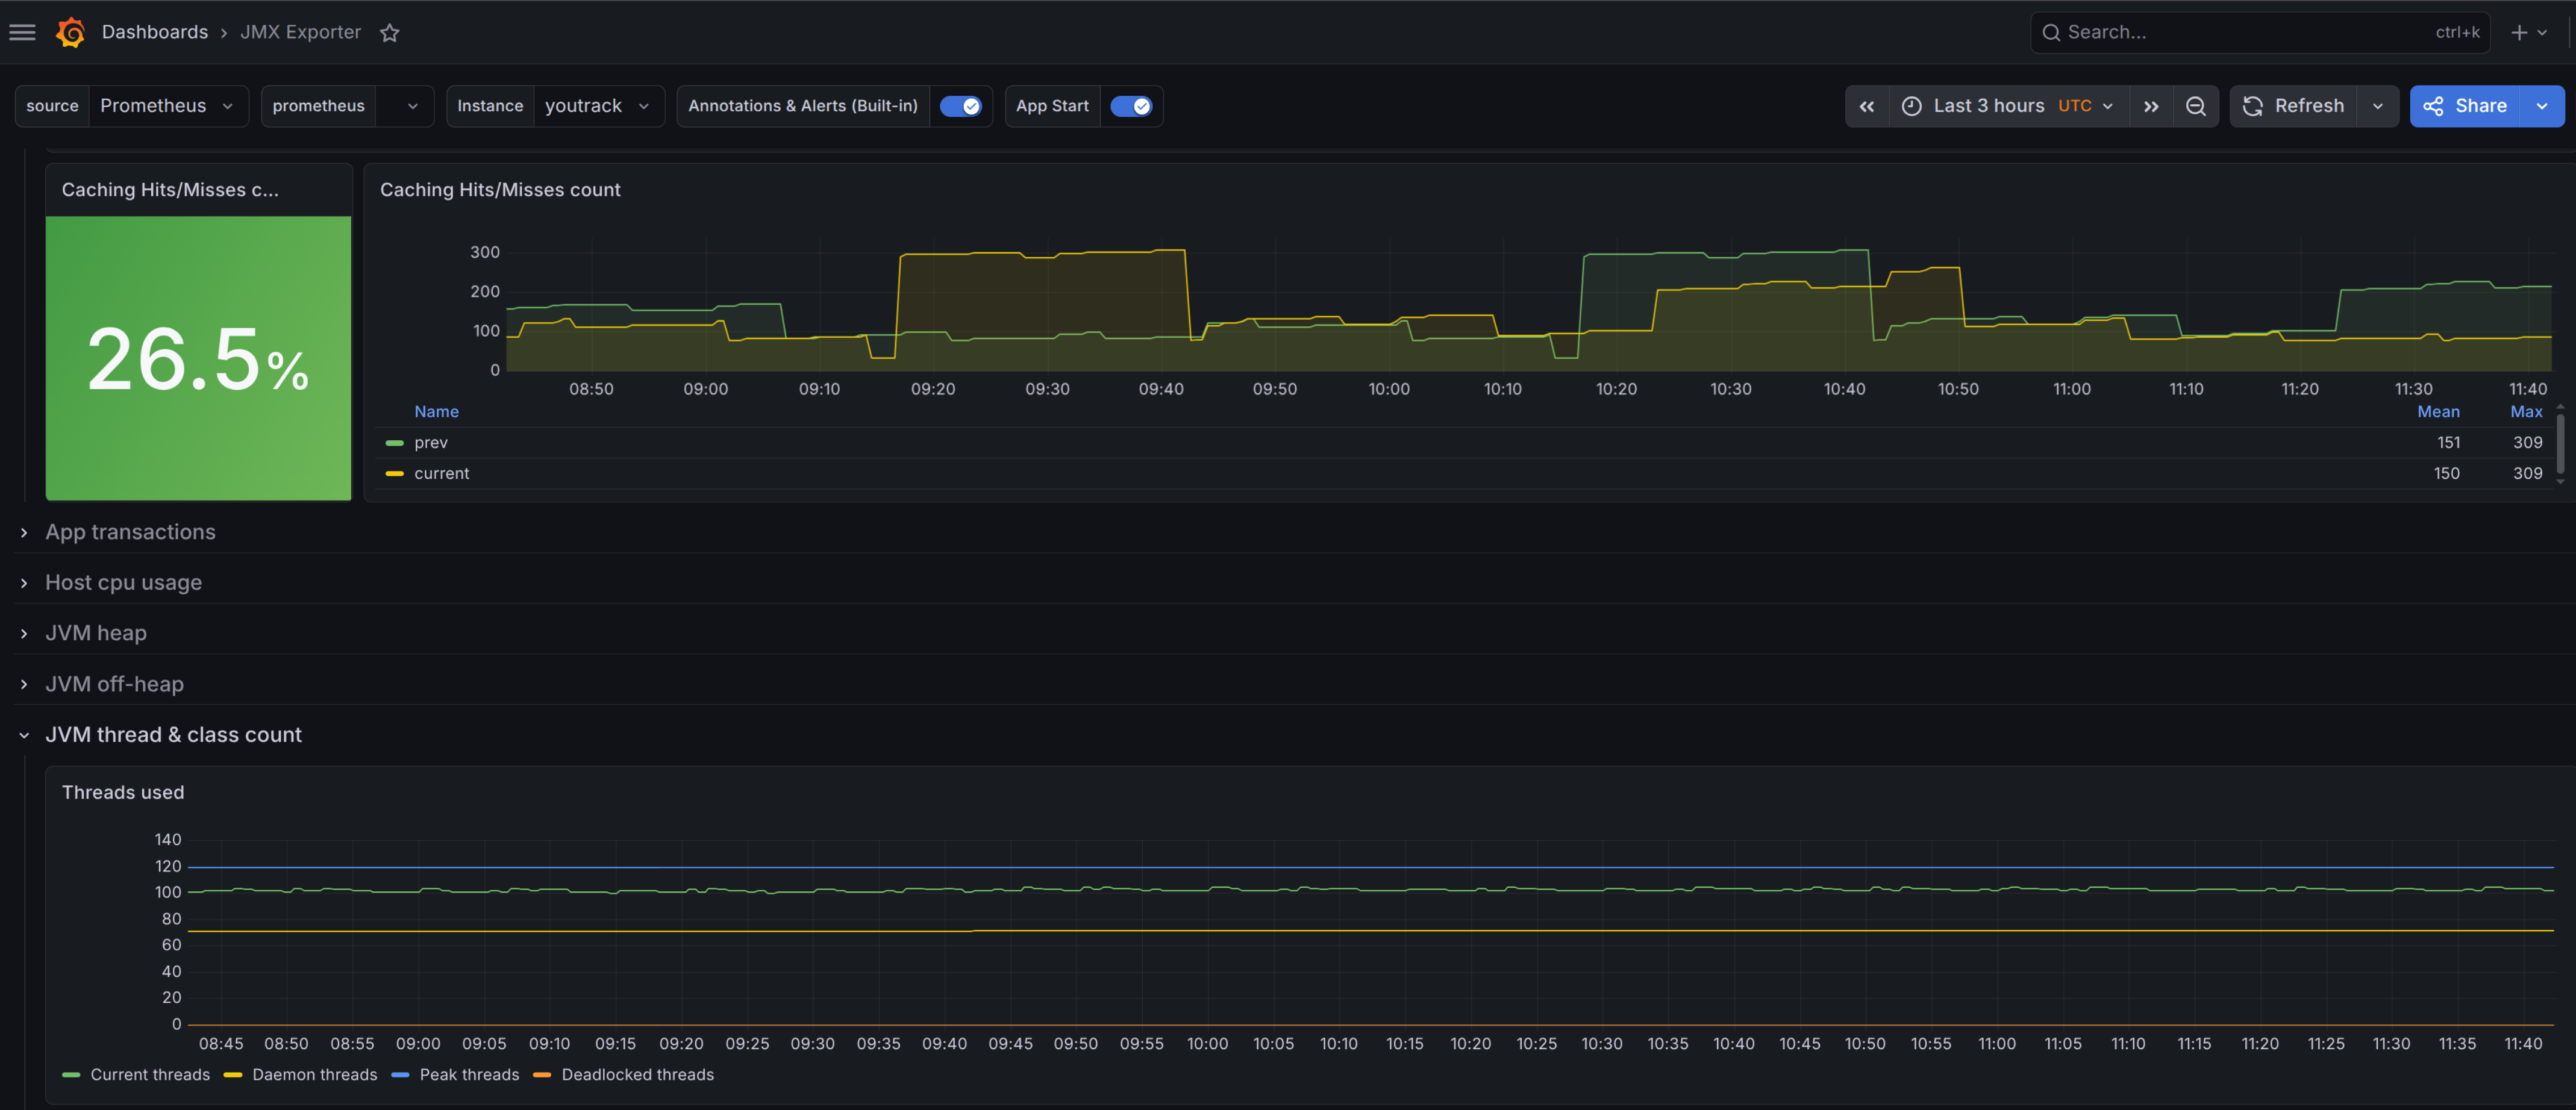Toggle Annotations & Alerts (Built-in) switch
Screen dimensions: 2576x1110
coord(960,106)
